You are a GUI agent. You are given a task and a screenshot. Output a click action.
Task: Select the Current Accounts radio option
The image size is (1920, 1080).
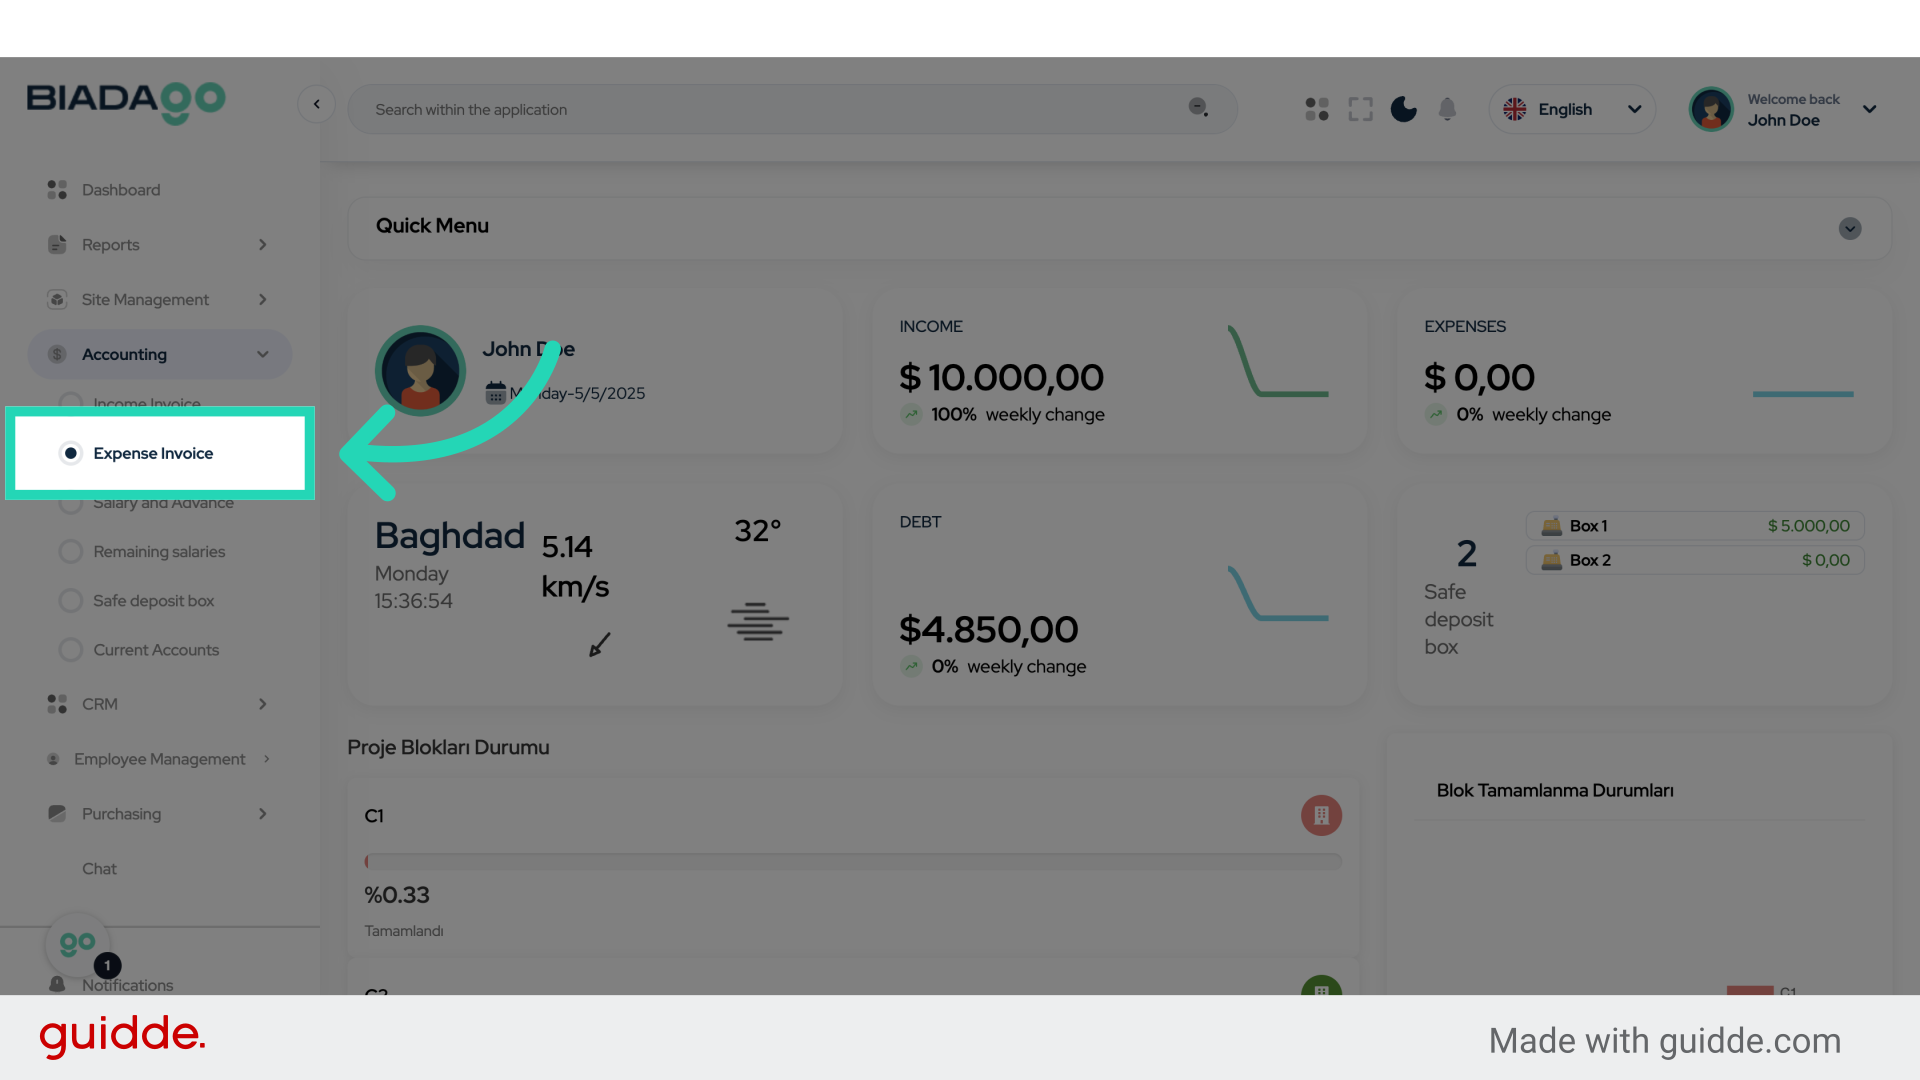(71, 649)
